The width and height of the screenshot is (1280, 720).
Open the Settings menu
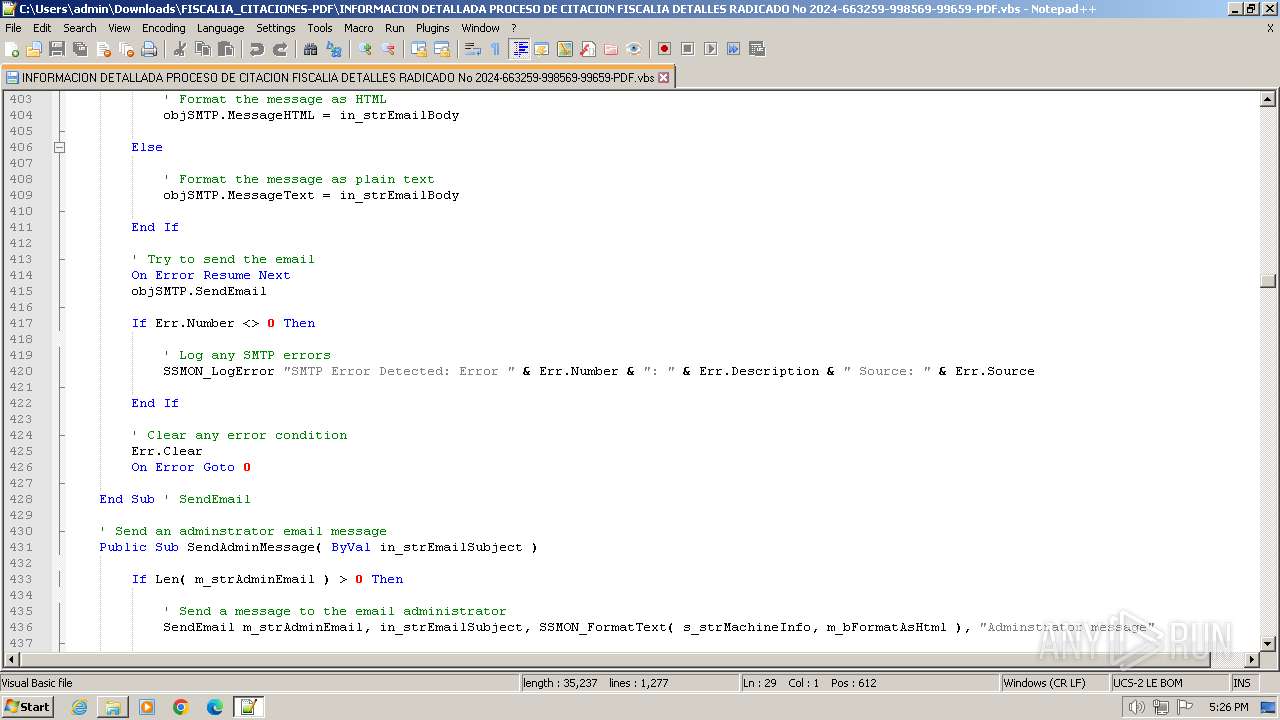pyautogui.click(x=276, y=28)
